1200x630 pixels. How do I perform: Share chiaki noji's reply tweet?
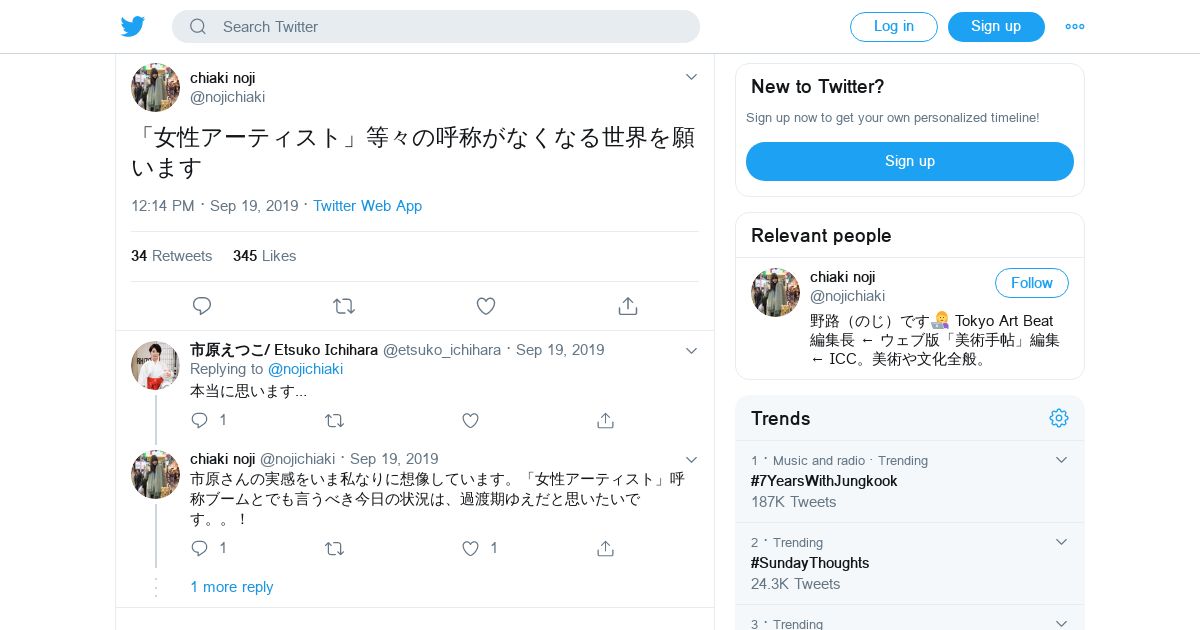click(605, 548)
